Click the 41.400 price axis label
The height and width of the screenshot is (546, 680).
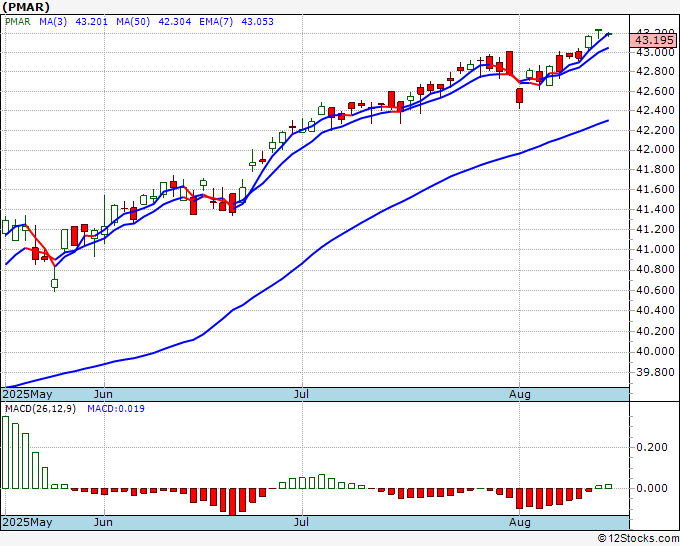click(x=655, y=209)
